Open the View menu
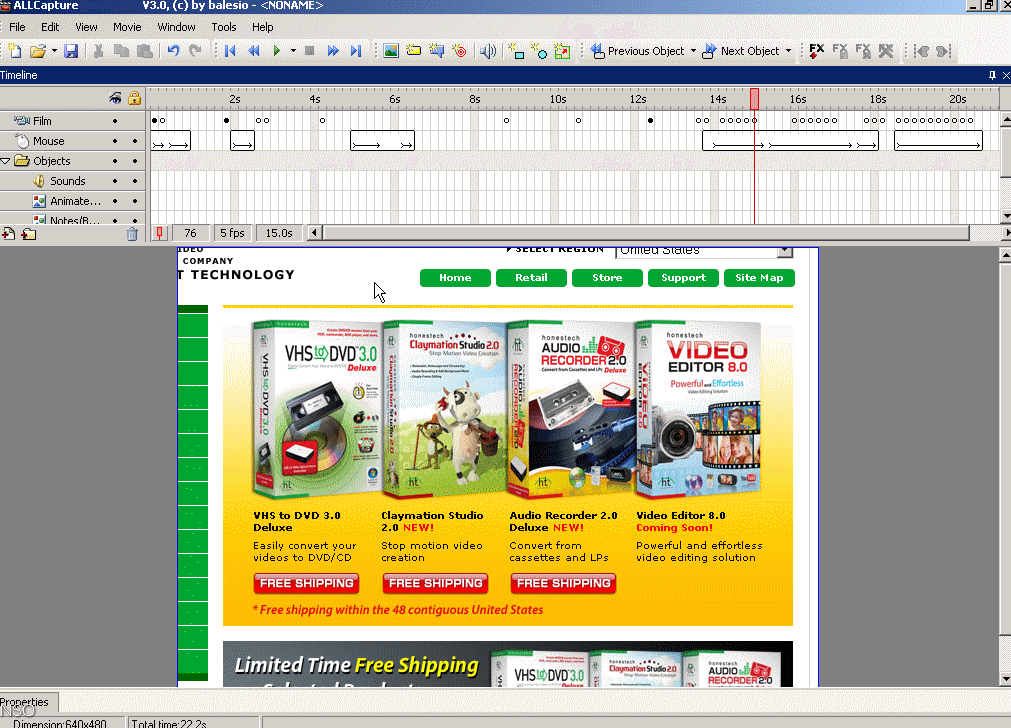This screenshot has width=1011, height=728. [86, 27]
